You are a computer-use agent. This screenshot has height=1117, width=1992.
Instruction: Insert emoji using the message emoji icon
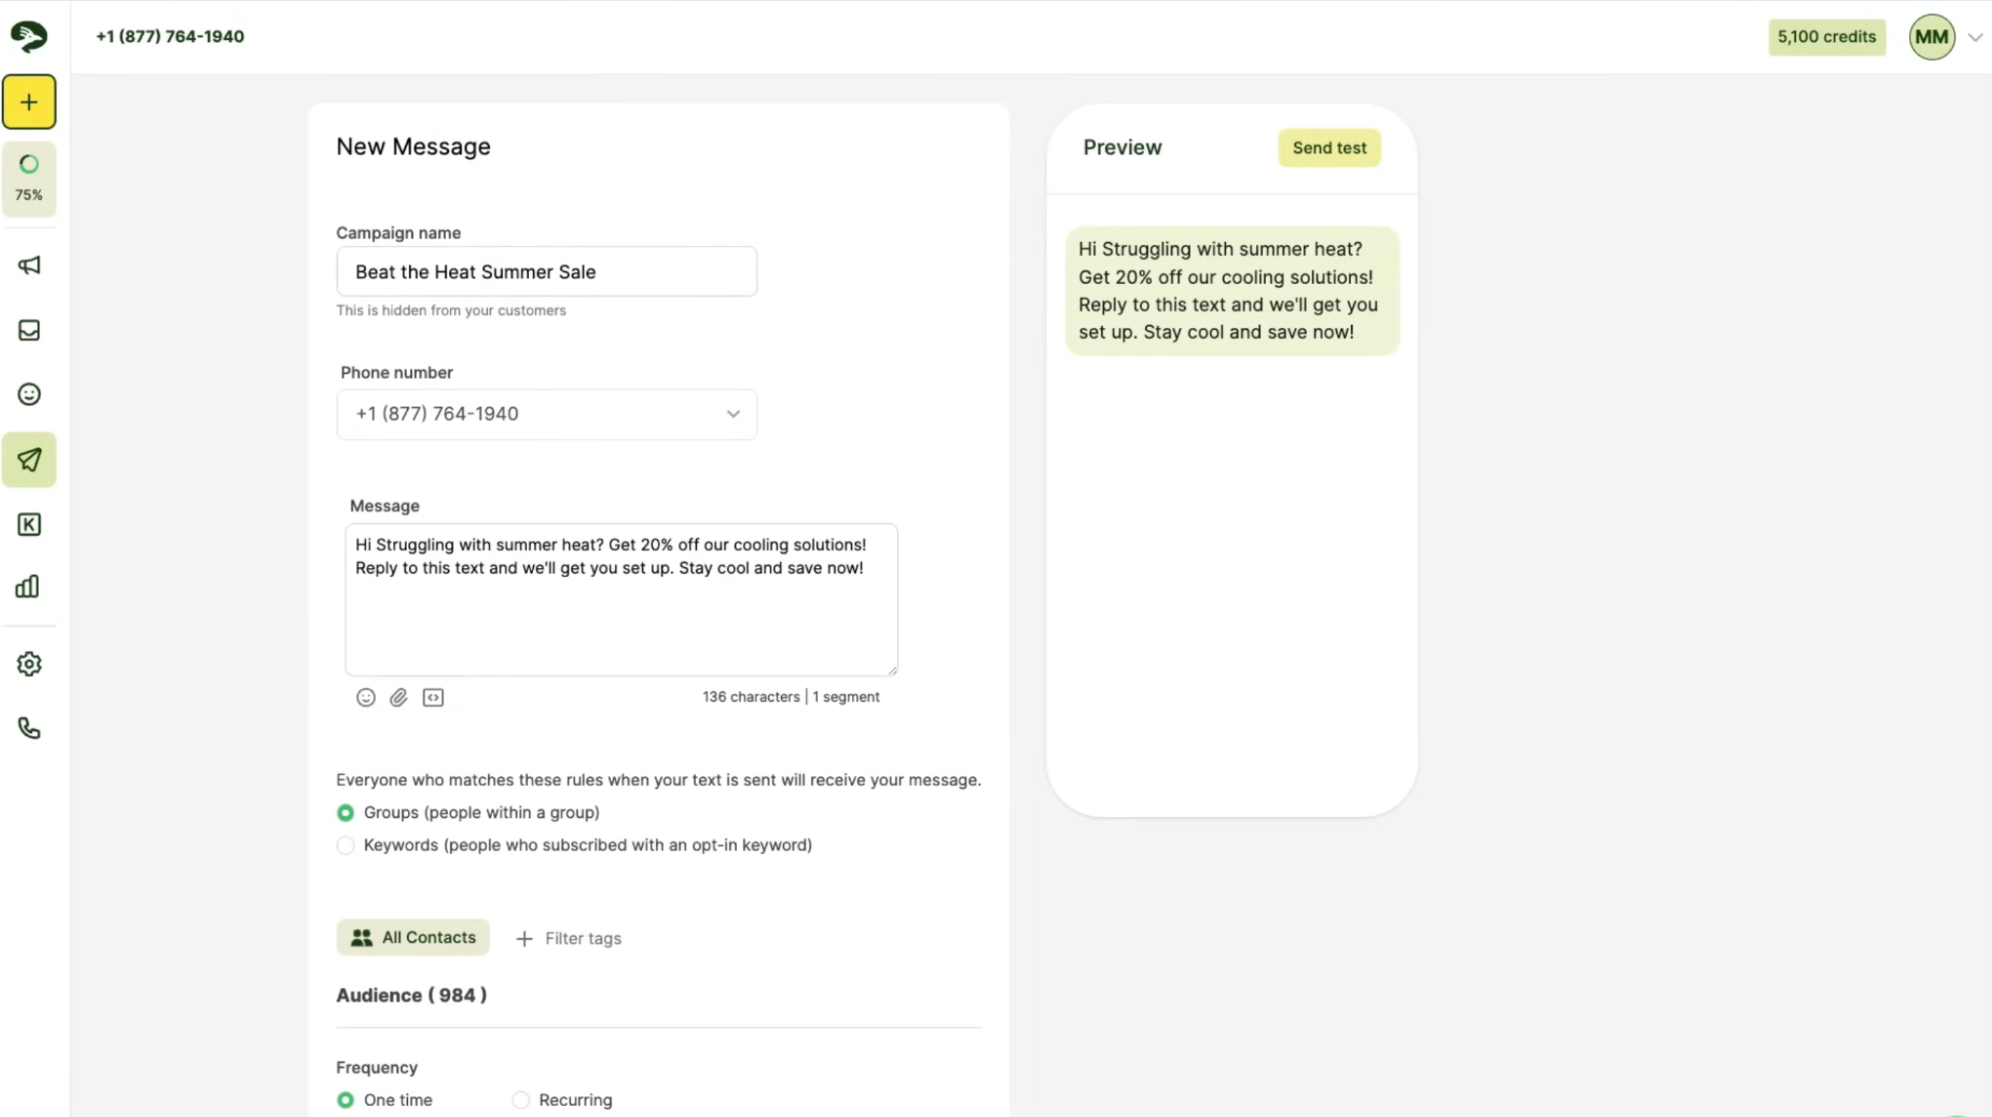coord(366,697)
